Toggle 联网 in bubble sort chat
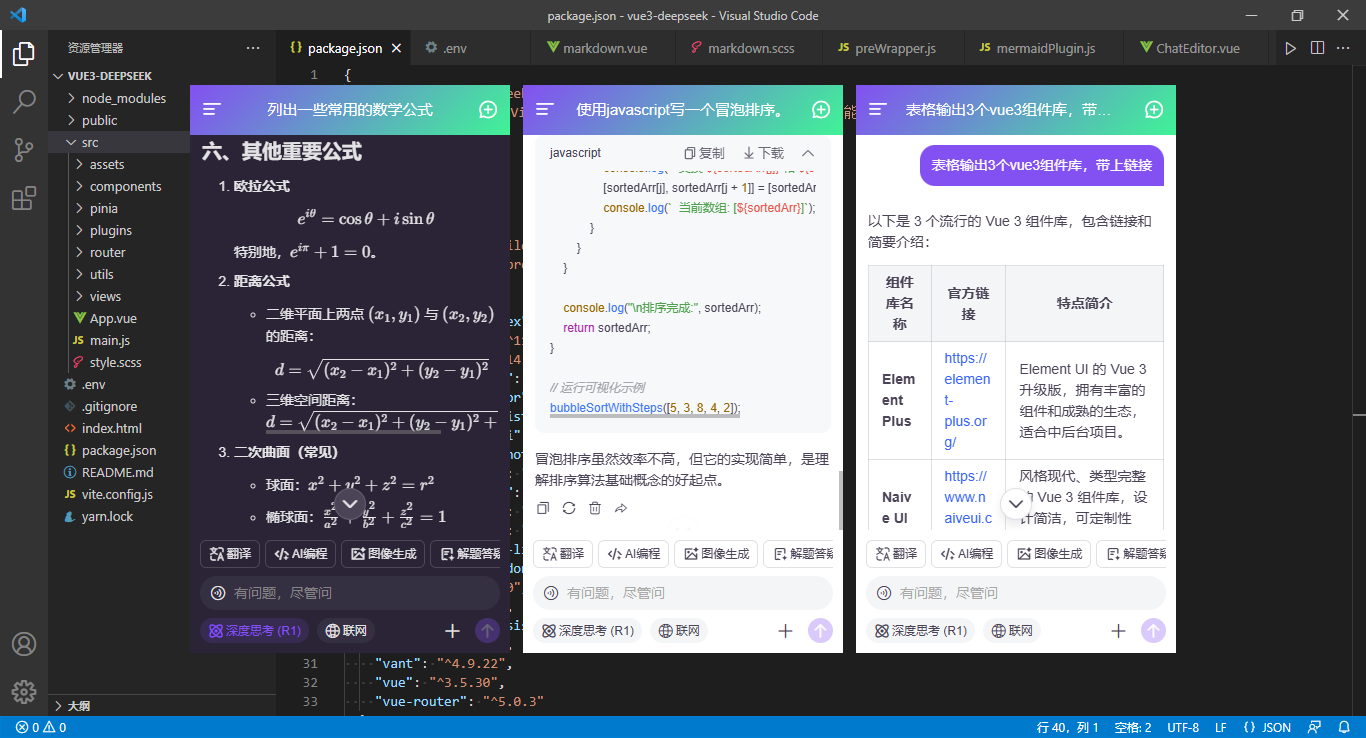This screenshot has height=738, width=1366. [x=679, y=631]
